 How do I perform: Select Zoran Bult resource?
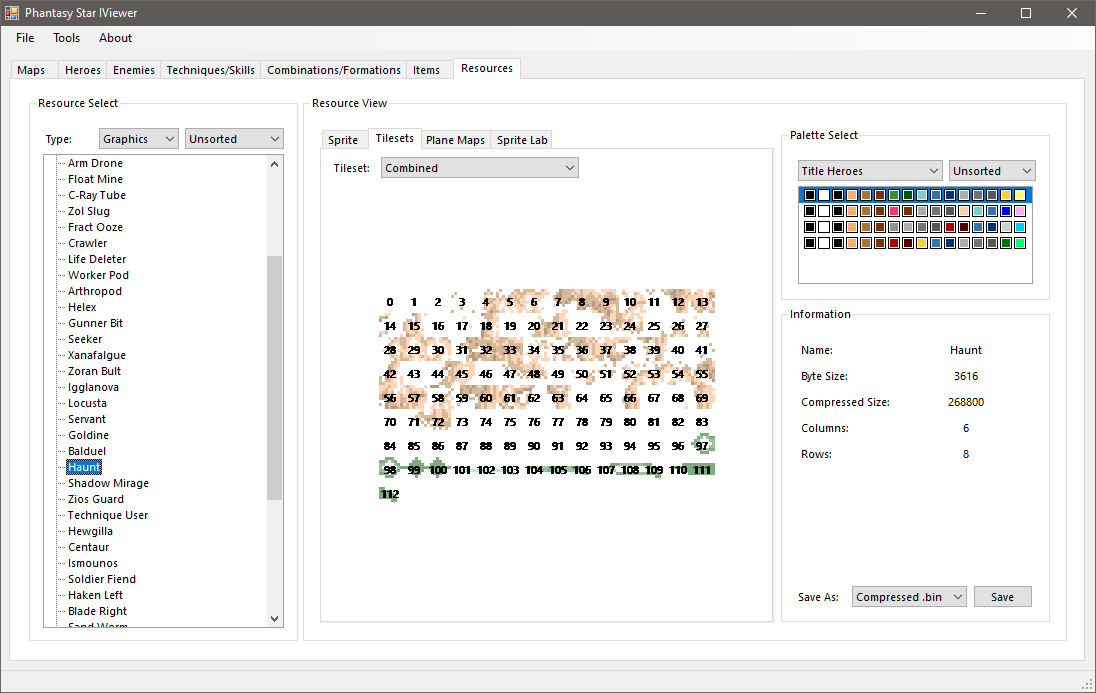[x=94, y=371]
